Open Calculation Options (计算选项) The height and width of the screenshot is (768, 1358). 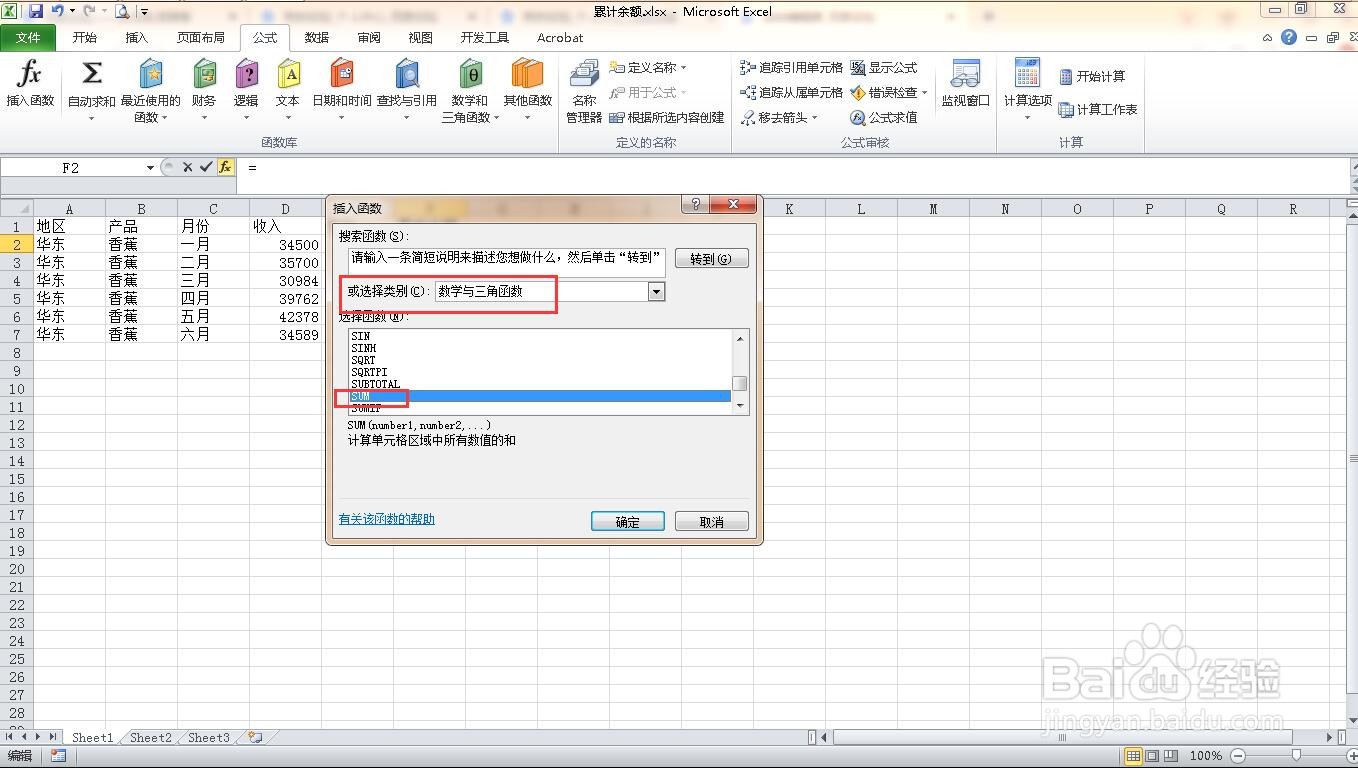pos(1027,88)
